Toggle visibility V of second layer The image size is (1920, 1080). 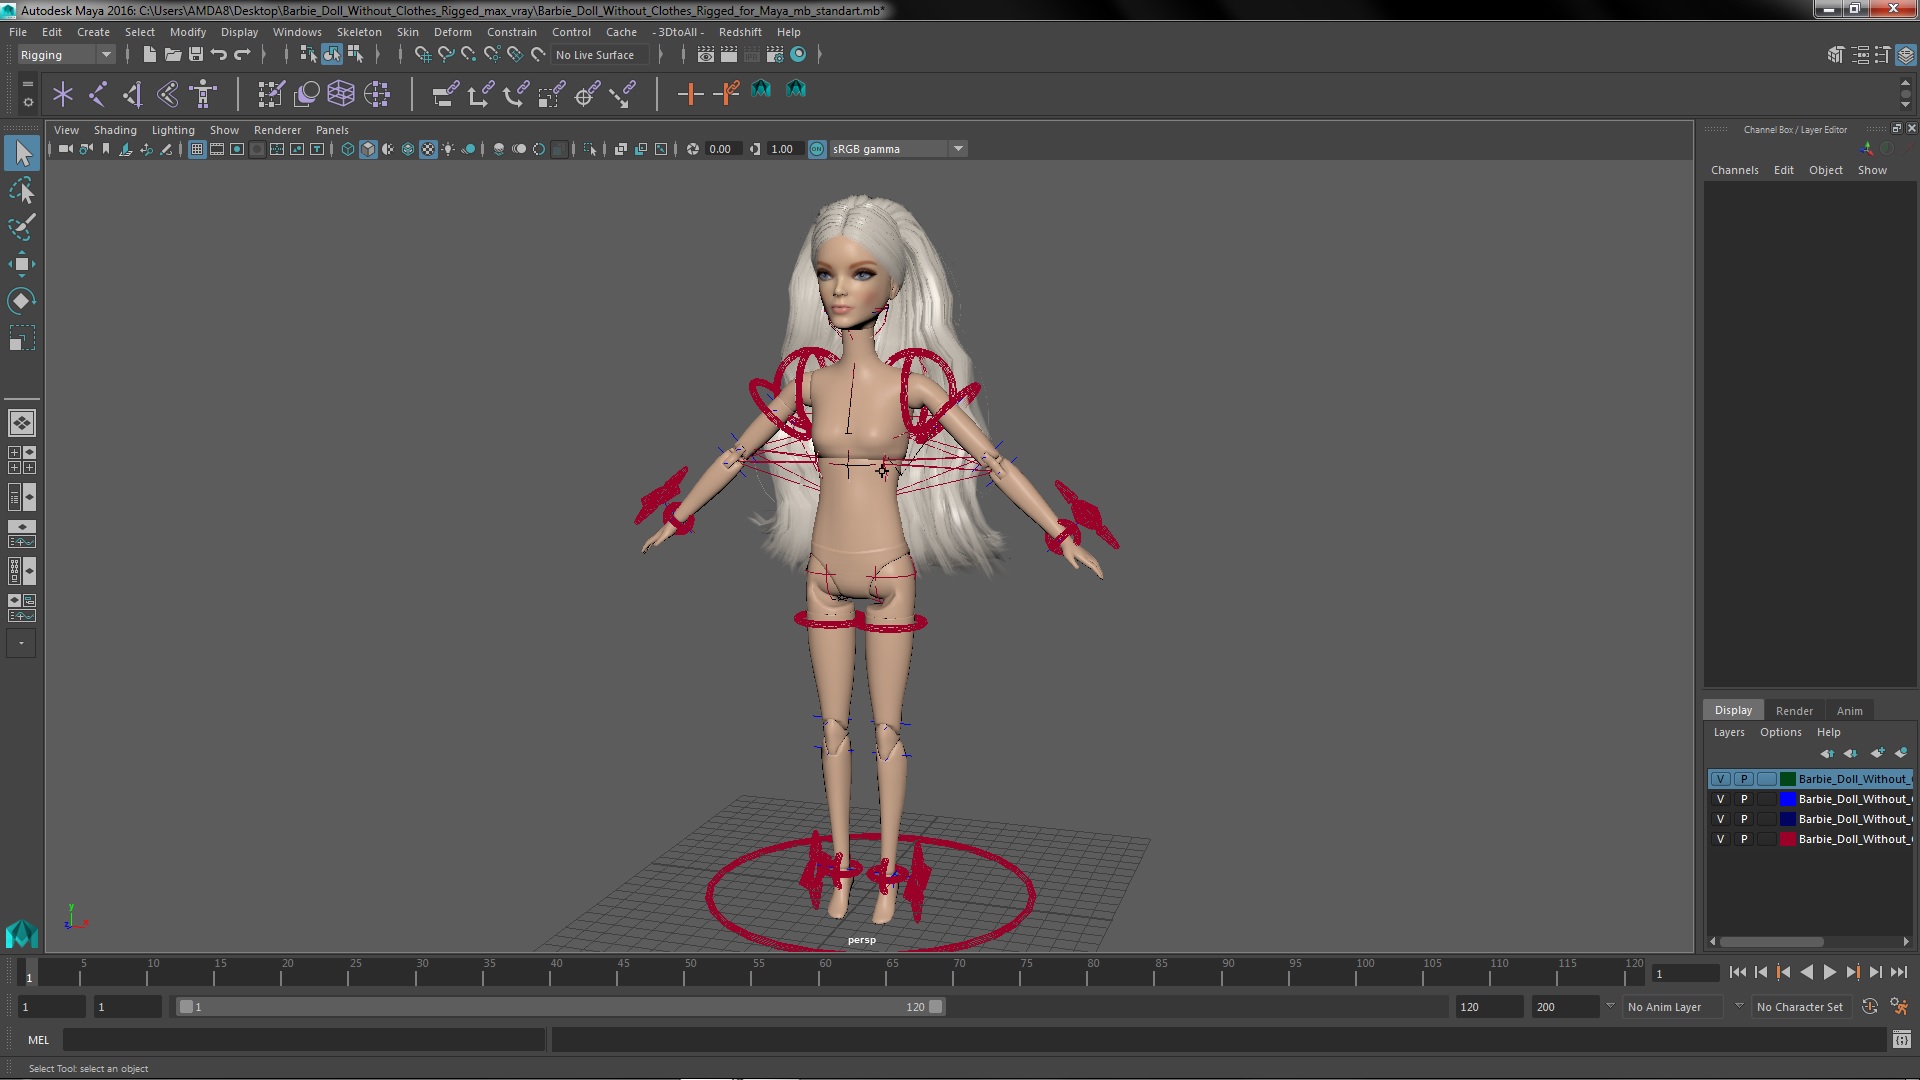click(1720, 799)
